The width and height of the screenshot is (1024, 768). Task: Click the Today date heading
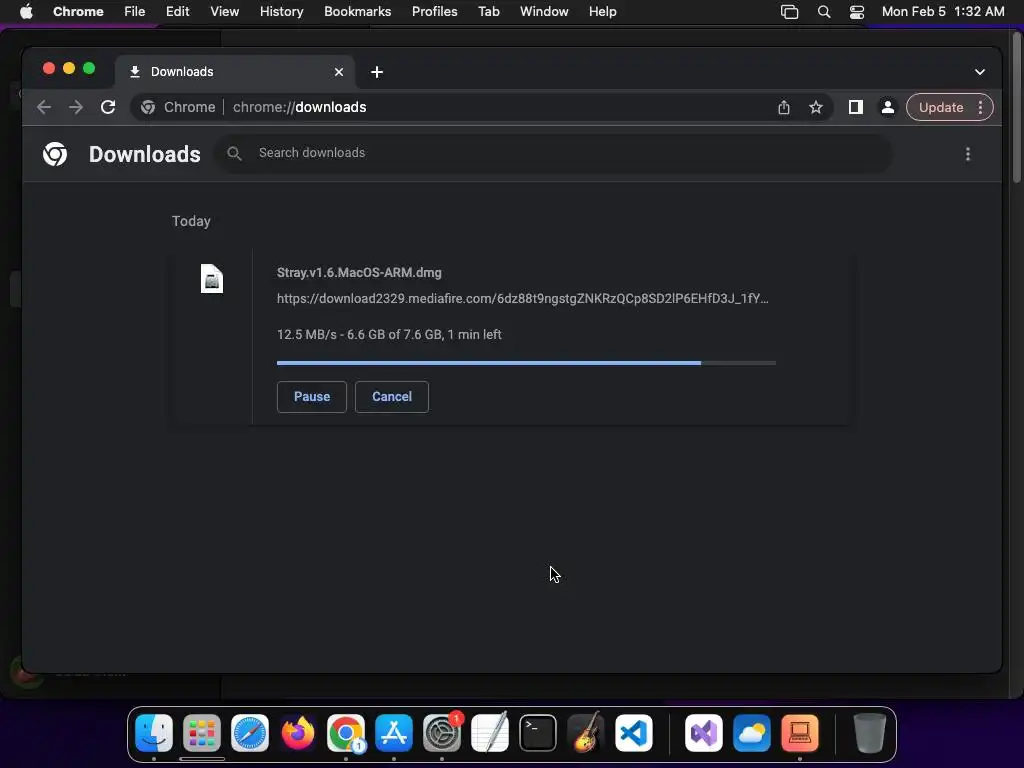point(191,221)
